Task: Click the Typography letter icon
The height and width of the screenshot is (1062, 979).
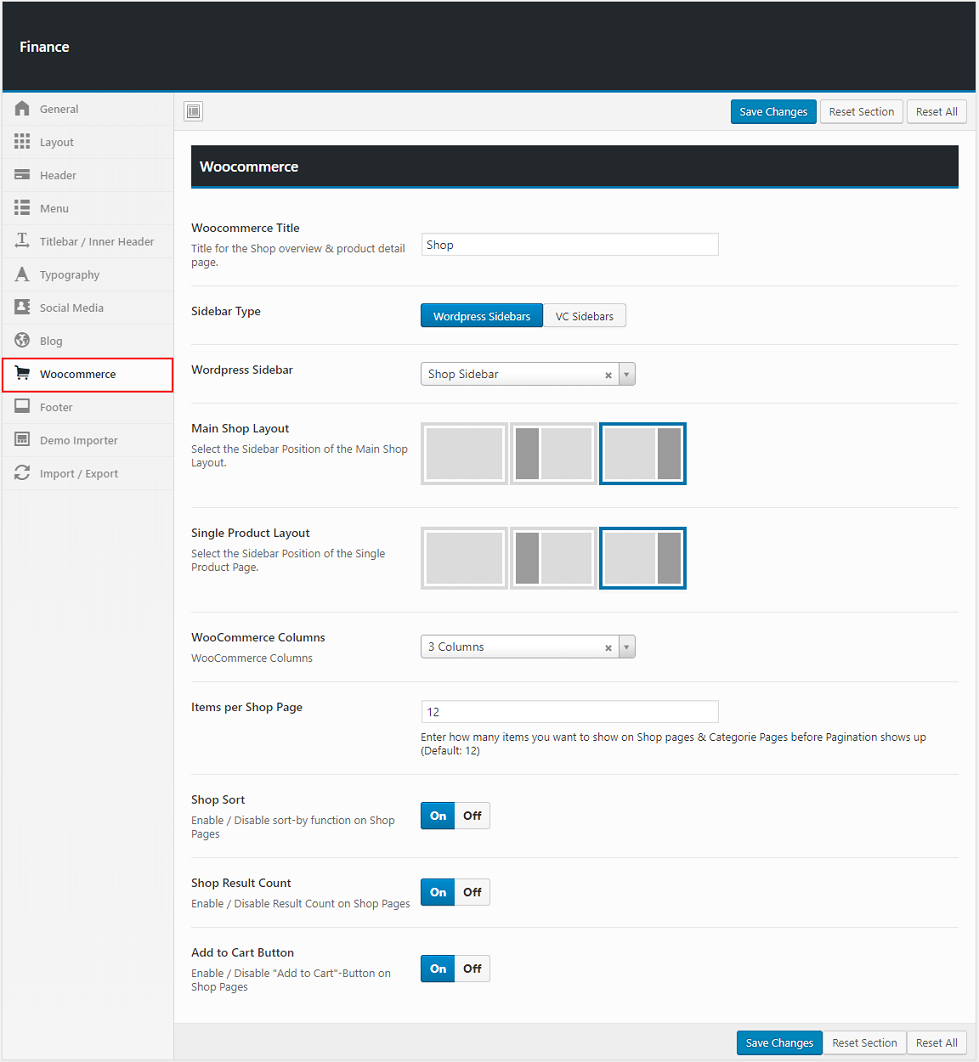Action: [22, 274]
